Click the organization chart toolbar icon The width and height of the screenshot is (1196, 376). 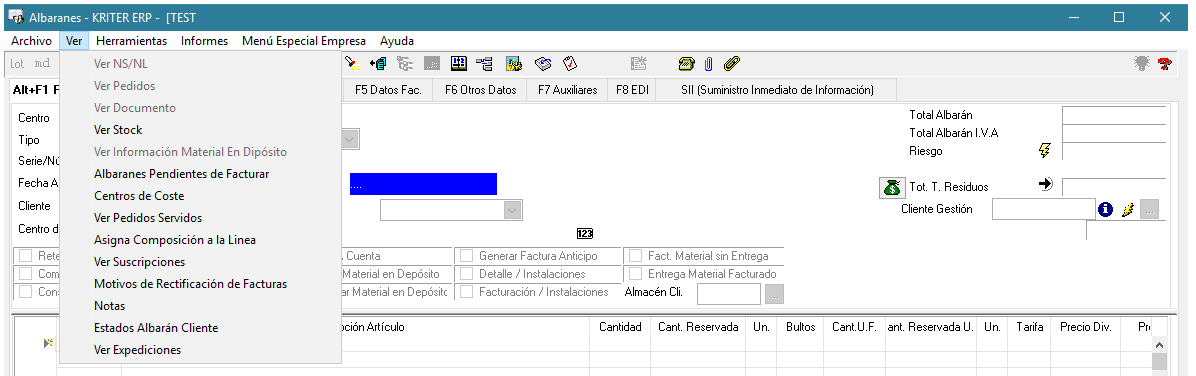point(484,63)
